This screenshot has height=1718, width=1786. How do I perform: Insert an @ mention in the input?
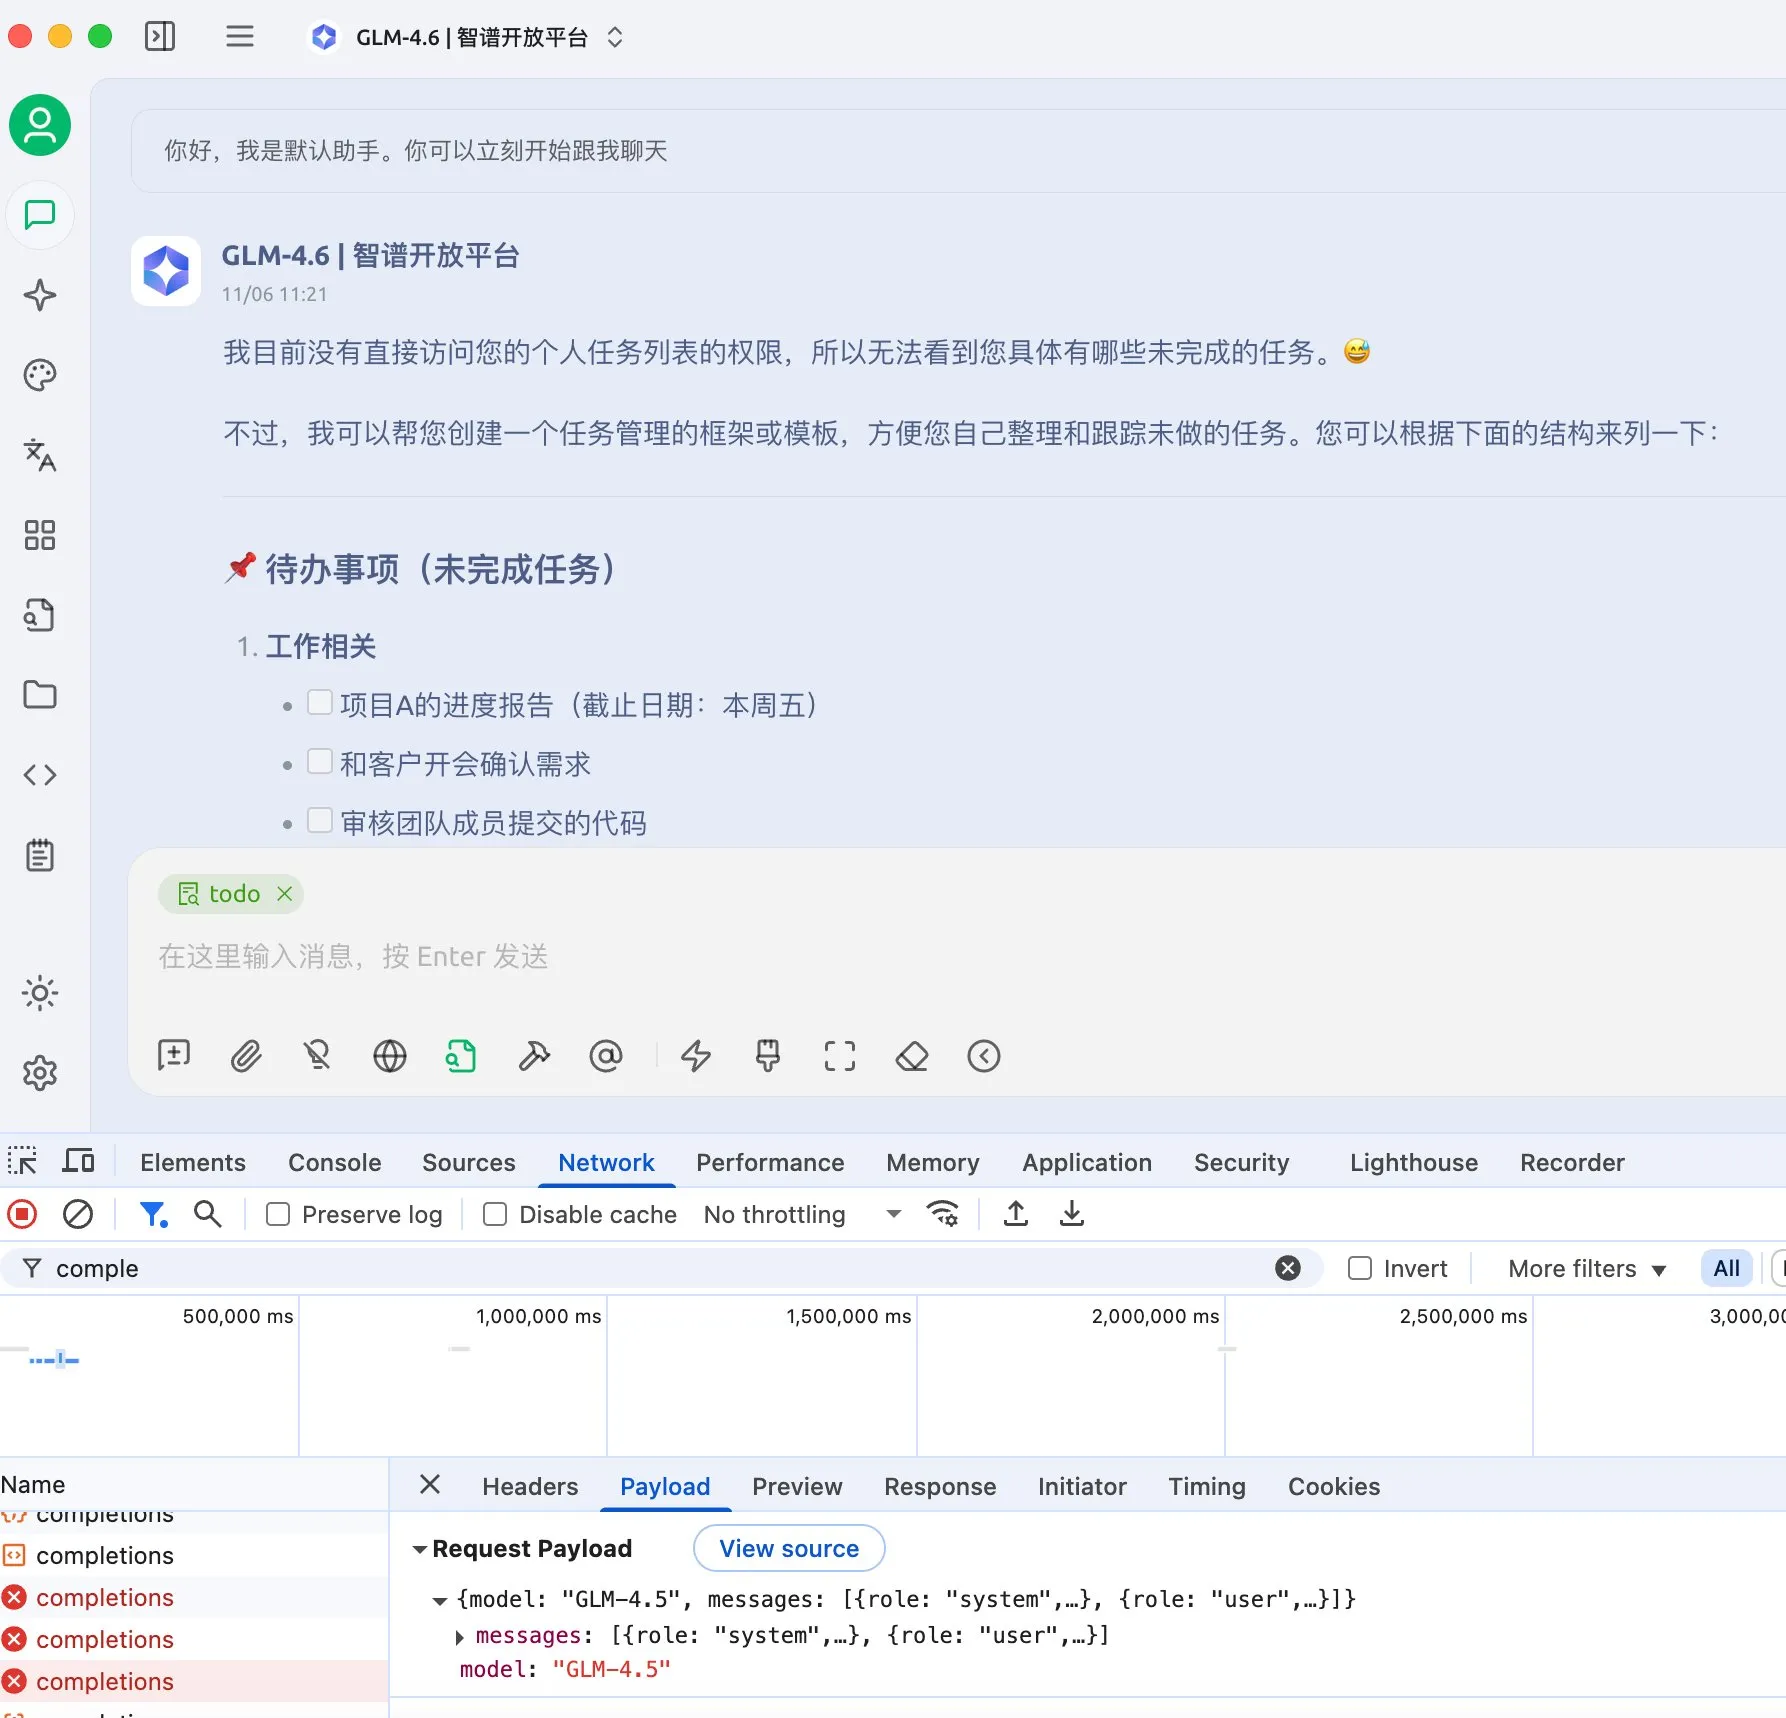point(606,1056)
